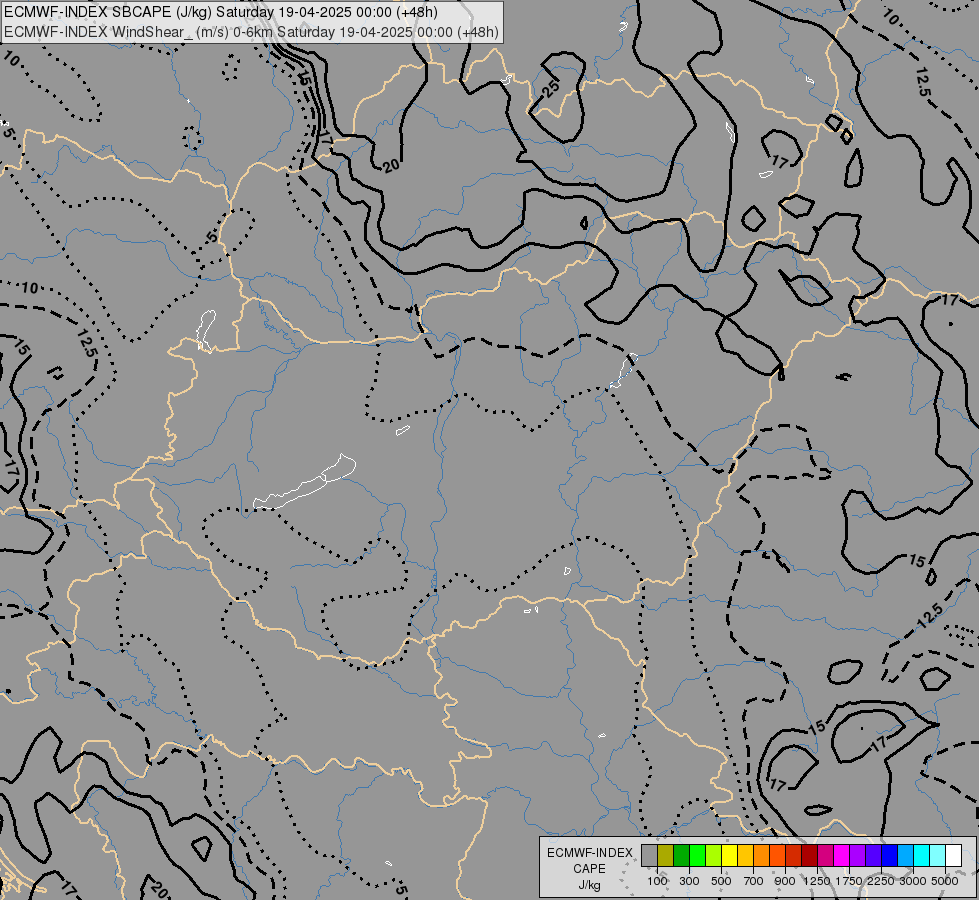Click the legend's 'ECMWF-INDEX' heading

[x=590, y=853]
